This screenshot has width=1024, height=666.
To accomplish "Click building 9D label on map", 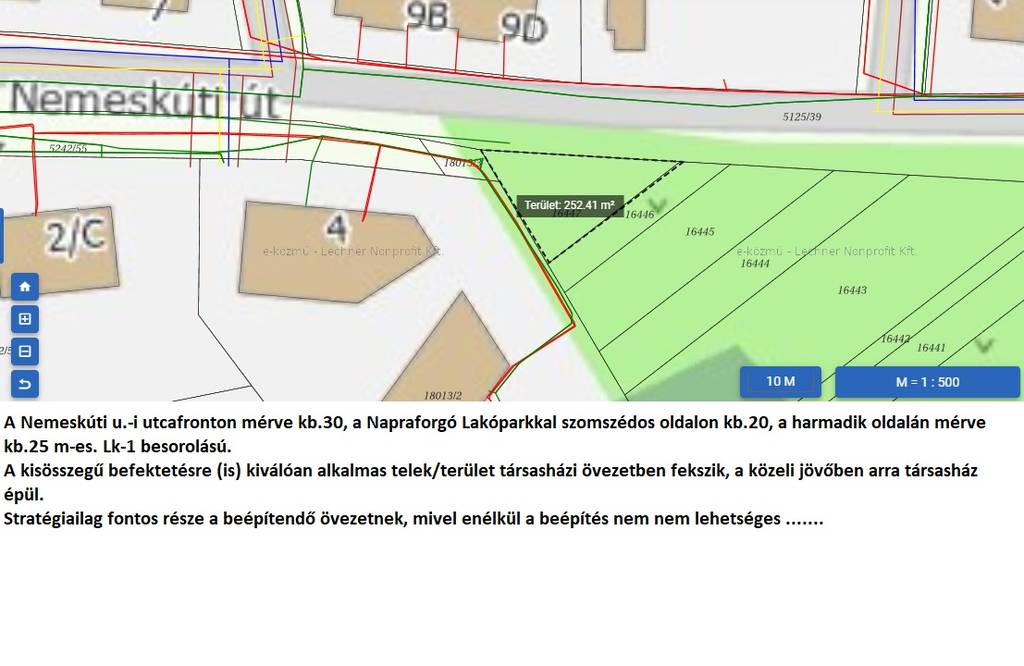I will coord(524,28).
